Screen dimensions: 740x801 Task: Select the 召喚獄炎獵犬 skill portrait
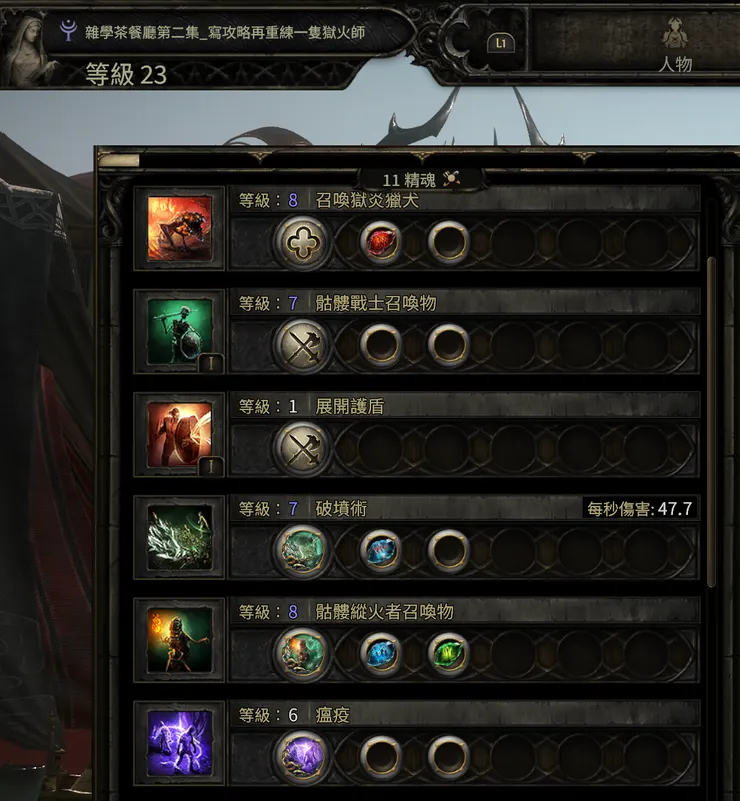pyautogui.click(x=179, y=228)
